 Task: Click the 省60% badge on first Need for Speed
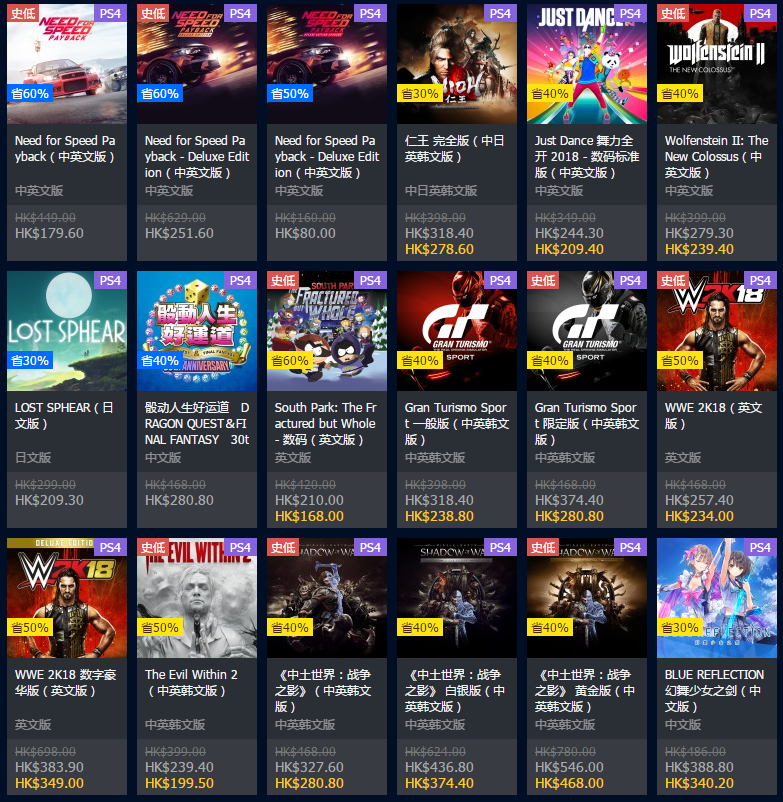(30, 94)
